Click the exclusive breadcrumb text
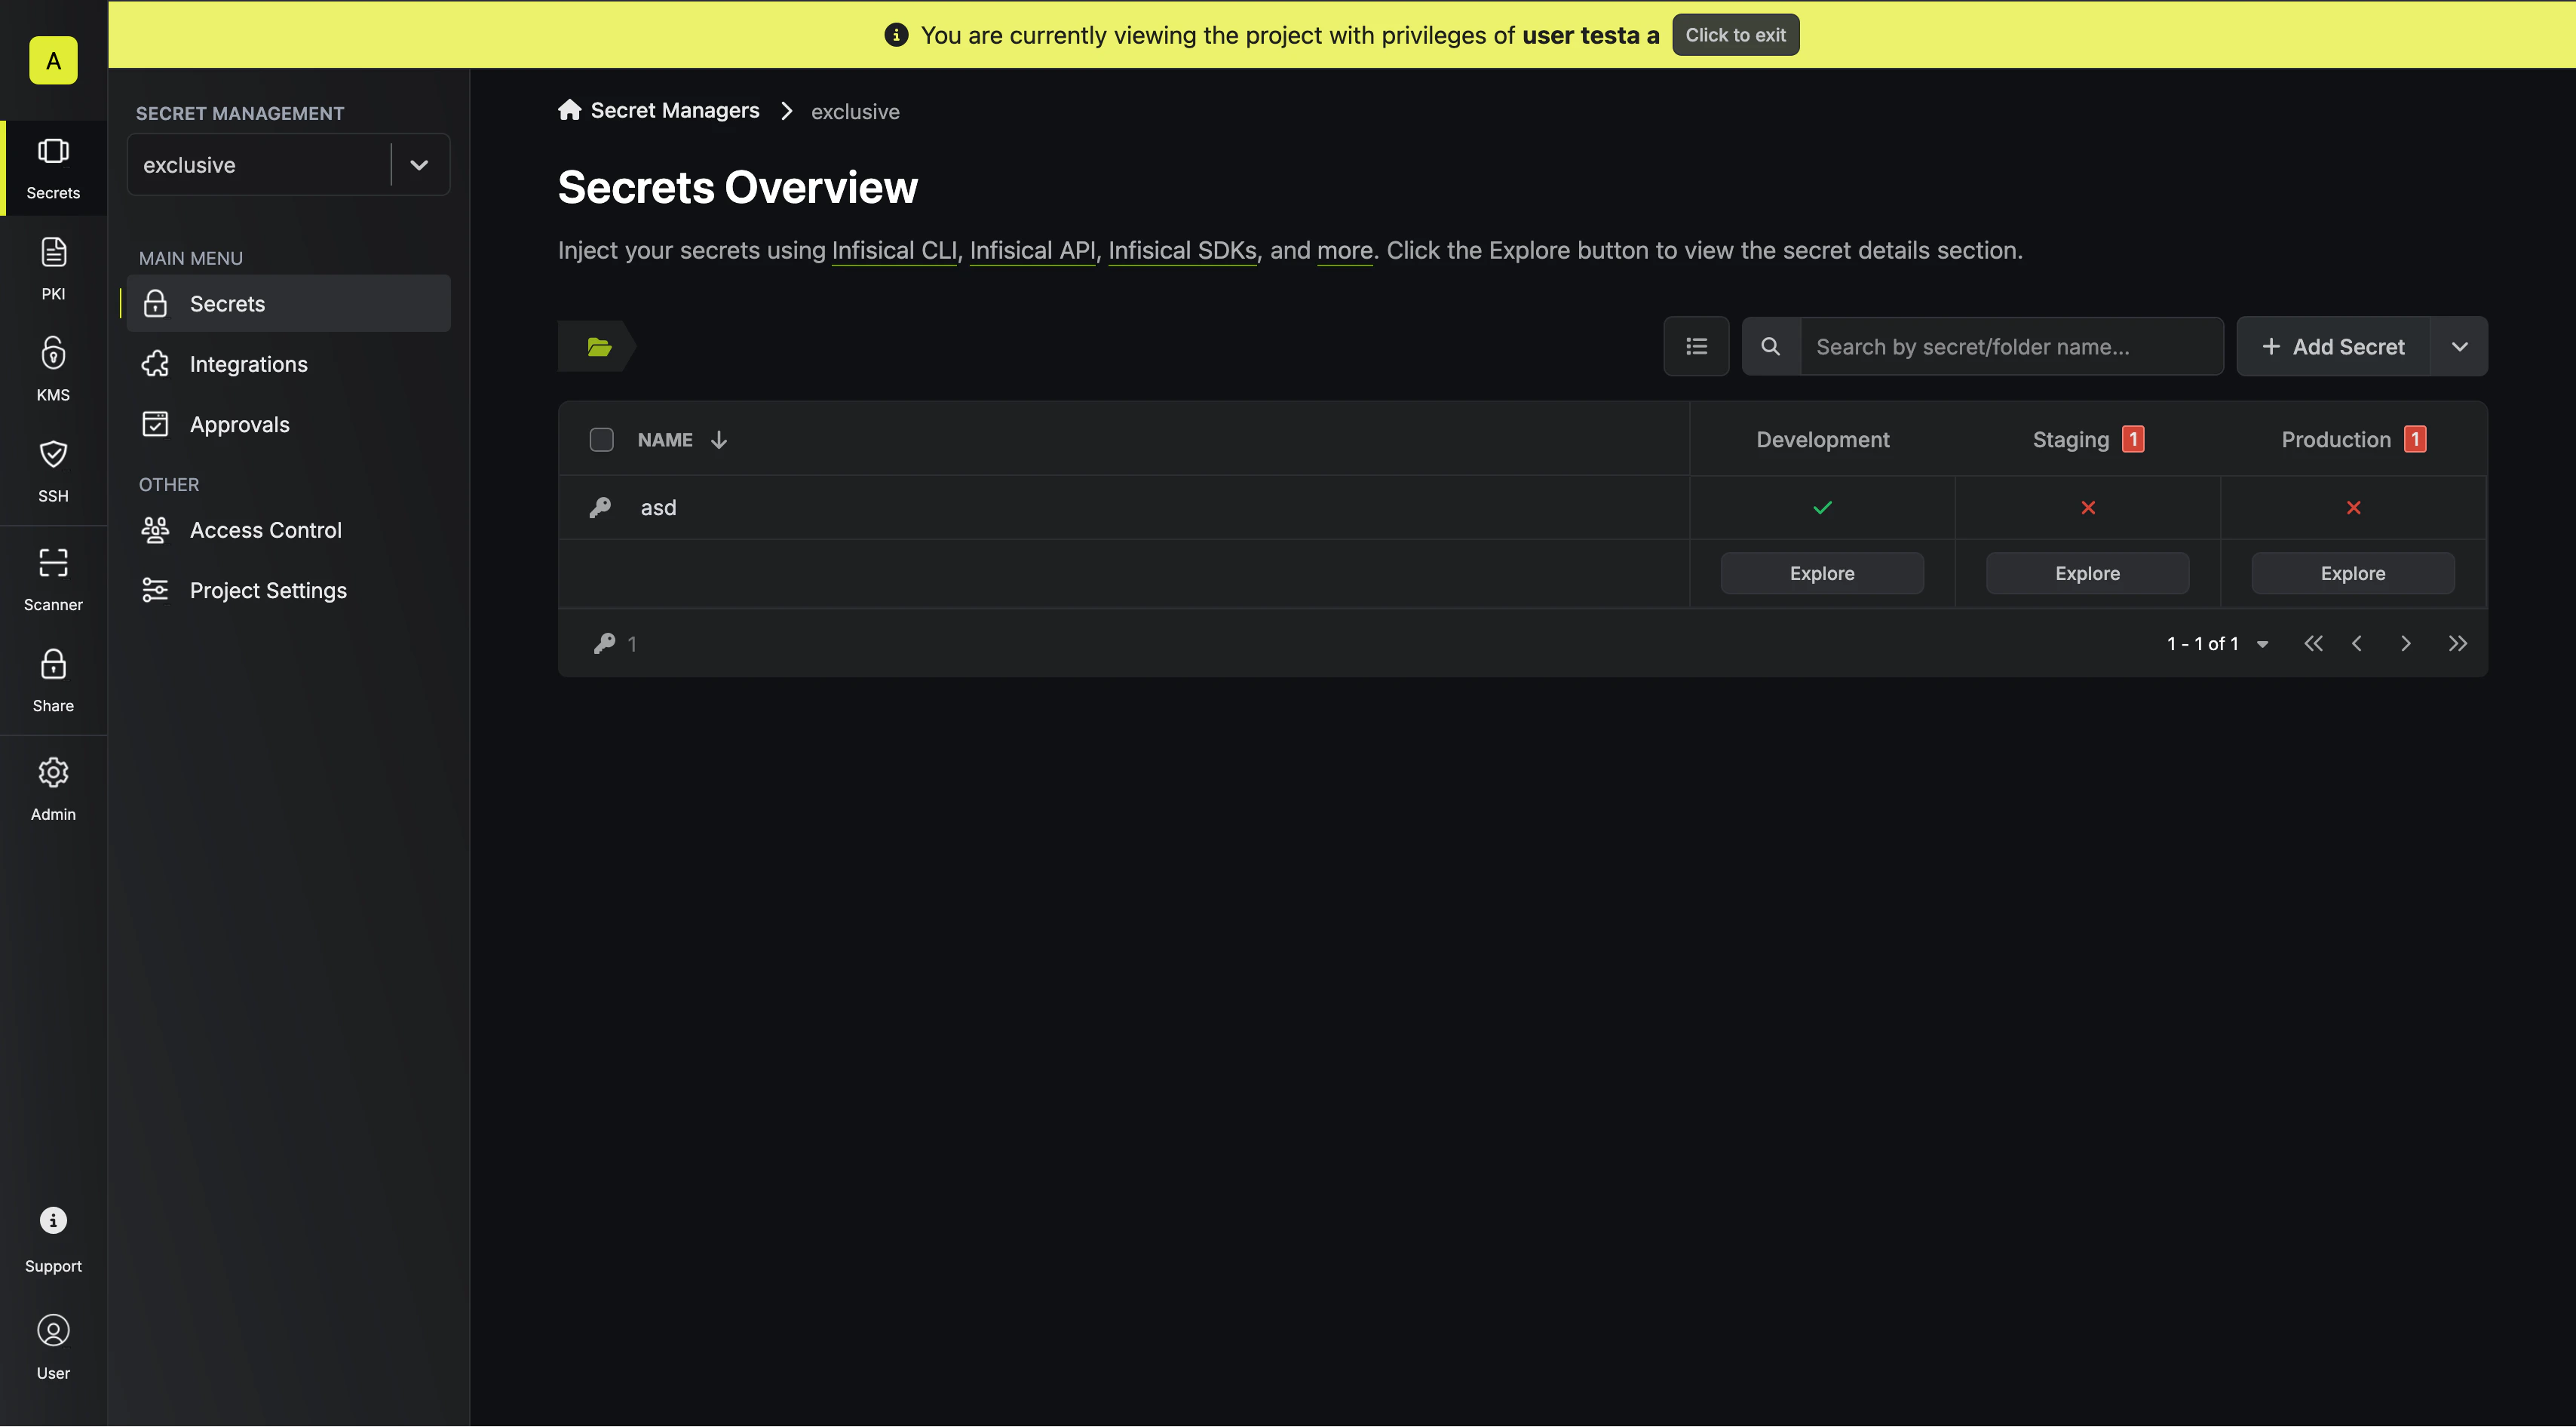The height and width of the screenshot is (1427, 2576). pos(855,112)
